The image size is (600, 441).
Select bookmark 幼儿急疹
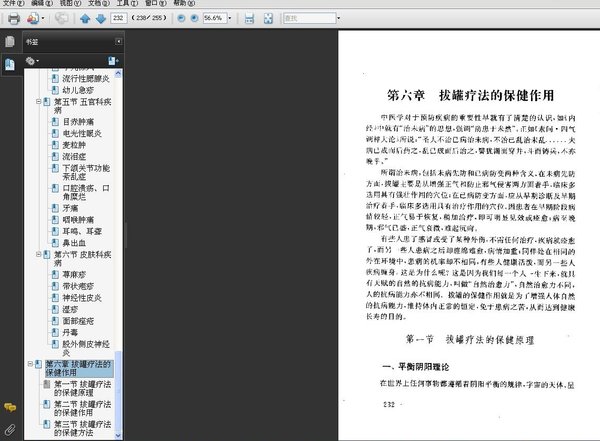[78, 90]
